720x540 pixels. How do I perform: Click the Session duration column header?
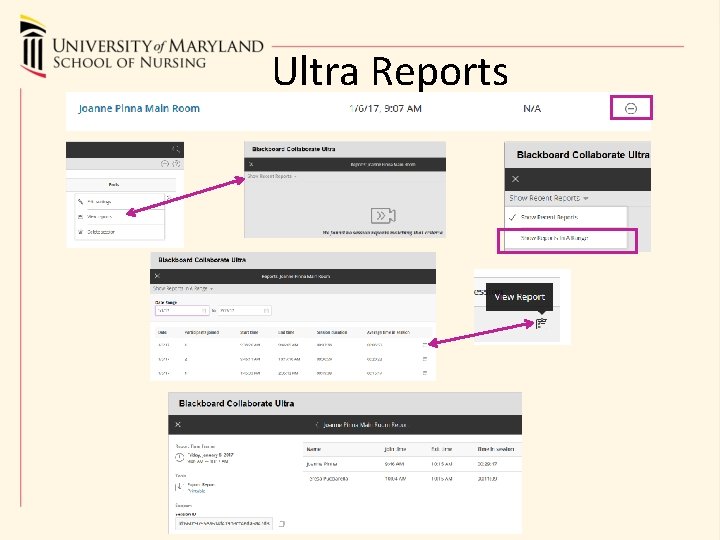tap(332, 332)
